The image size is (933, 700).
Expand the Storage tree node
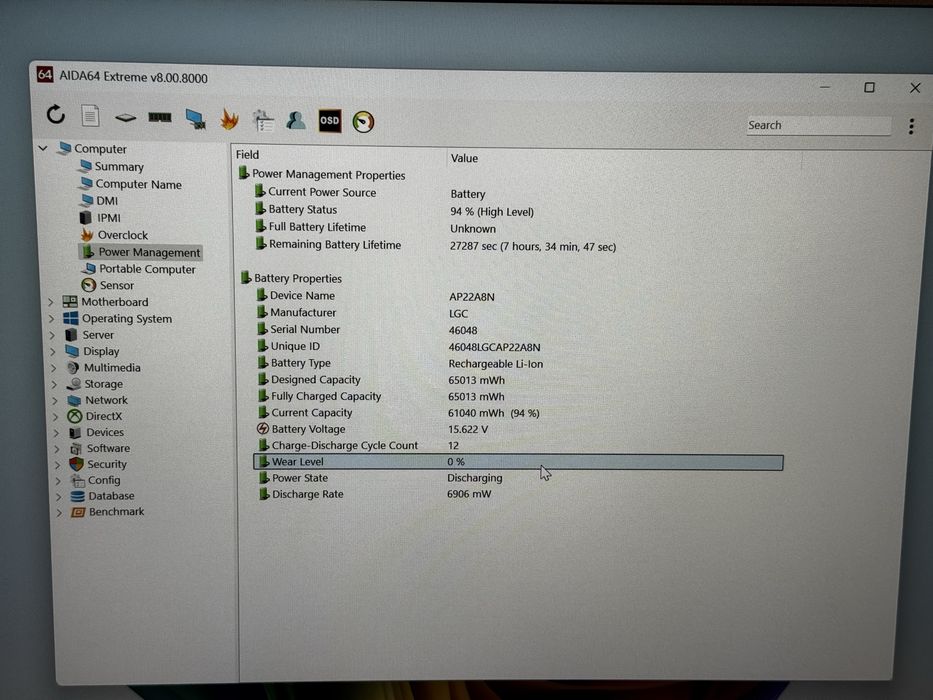pos(54,385)
